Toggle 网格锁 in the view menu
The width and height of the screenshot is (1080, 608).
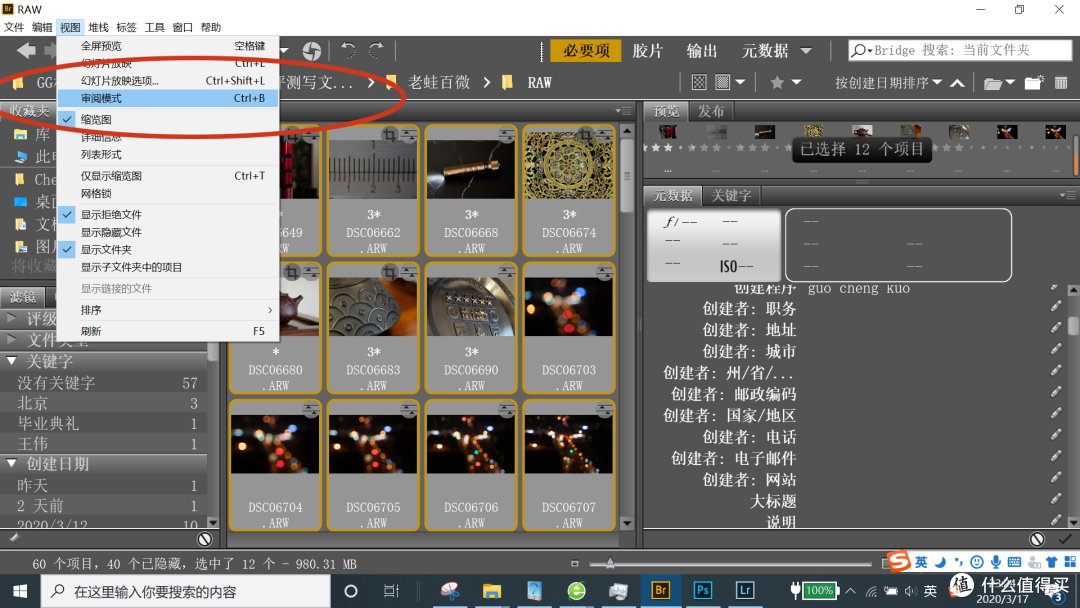168,193
